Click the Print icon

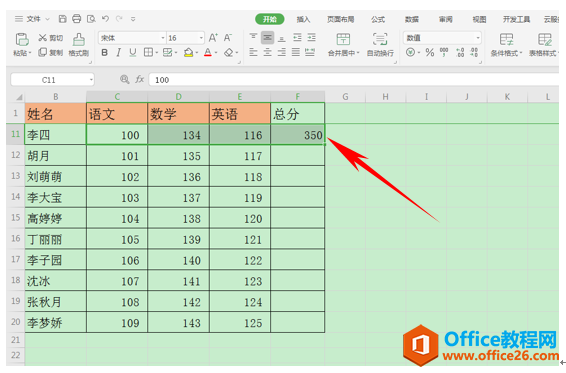[77, 19]
